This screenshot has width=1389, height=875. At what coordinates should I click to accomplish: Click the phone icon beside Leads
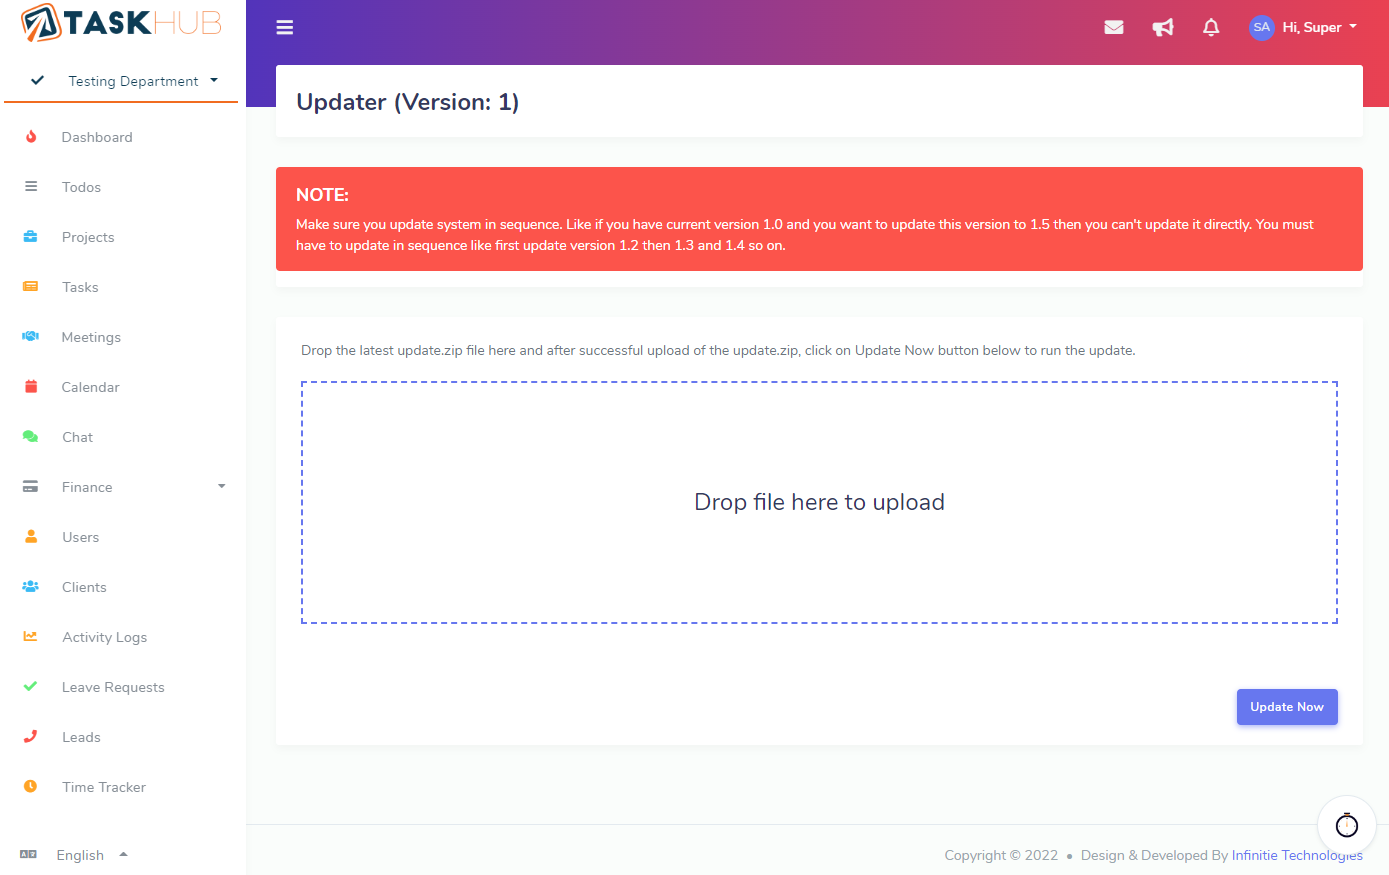click(x=31, y=737)
